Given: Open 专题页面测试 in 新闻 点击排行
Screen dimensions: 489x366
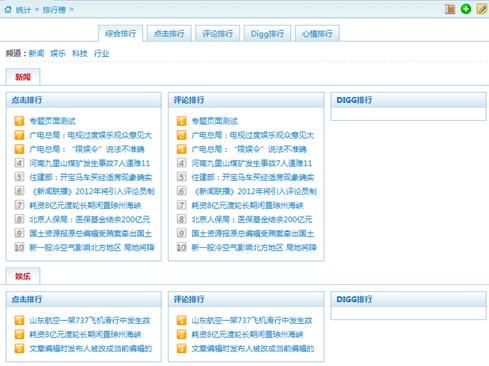Looking at the screenshot, I should point(52,121).
